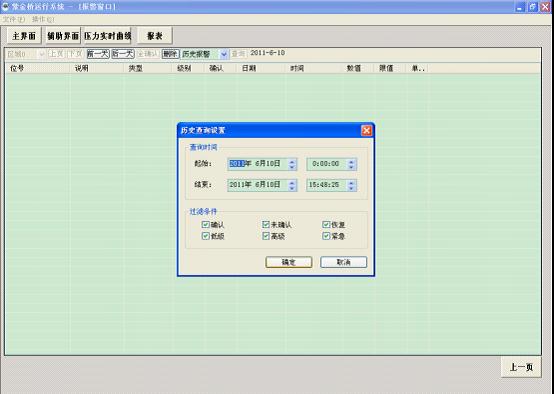Click the 数值 column header
The width and height of the screenshot is (554, 394).
[x=358, y=68]
